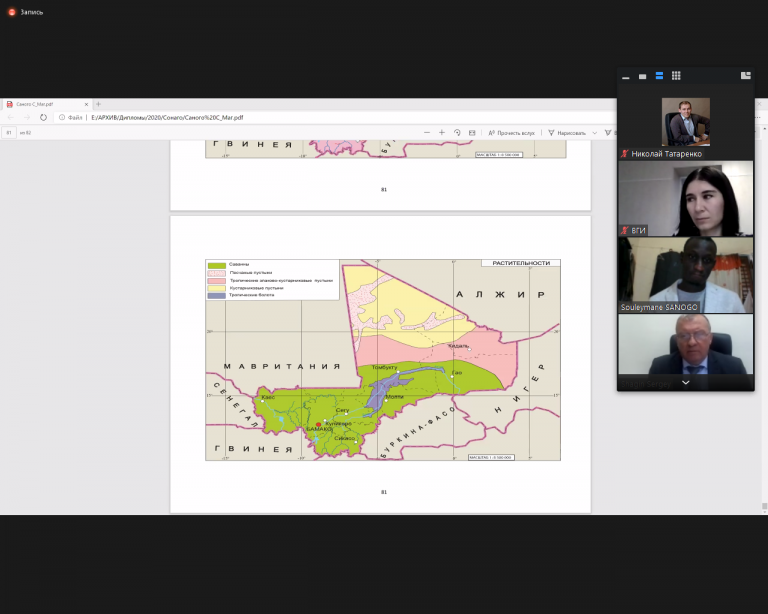The image size is (768, 614).
Task: Toggle the video panel pop-out at the top right
Action: 745,76
